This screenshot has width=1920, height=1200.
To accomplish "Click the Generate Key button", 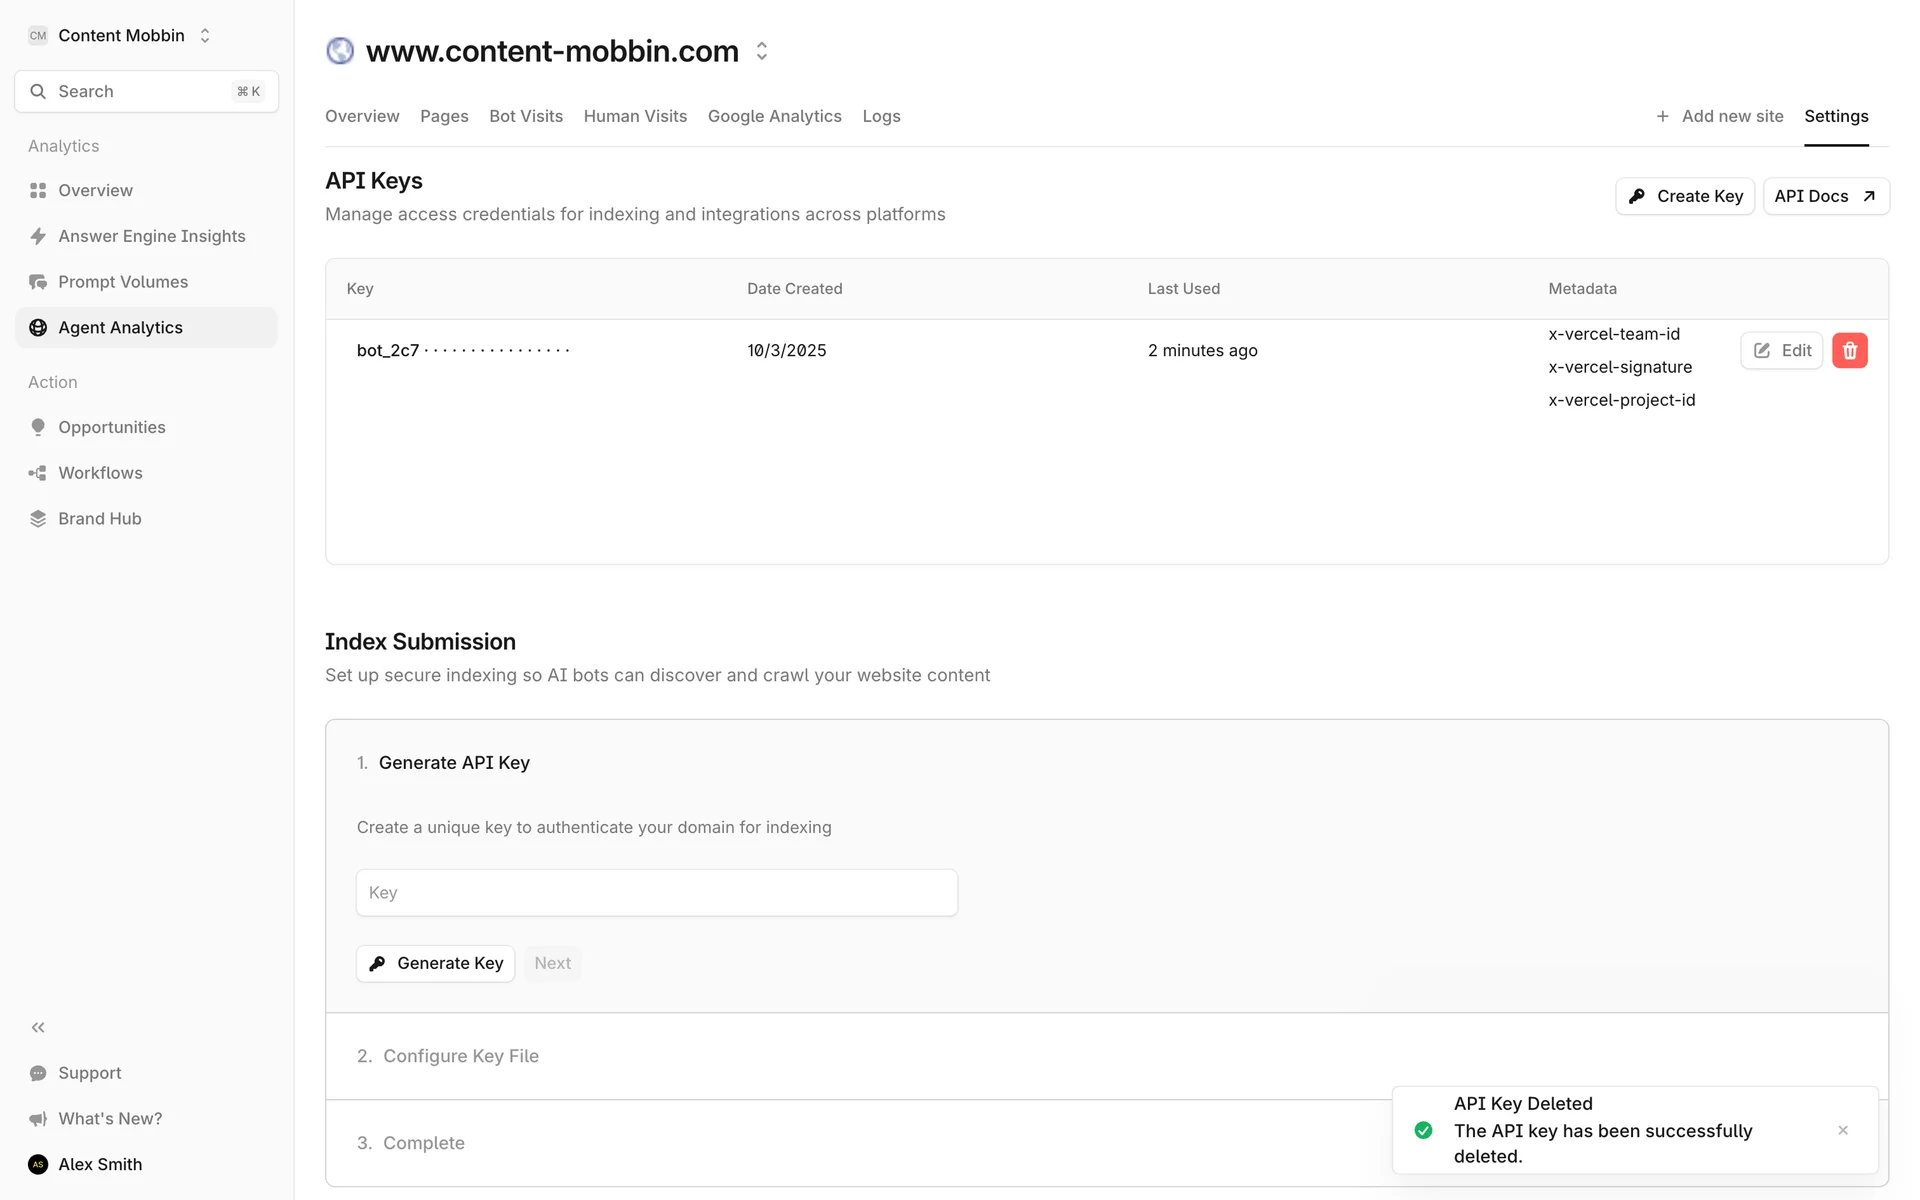I will (x=435, y=963).
